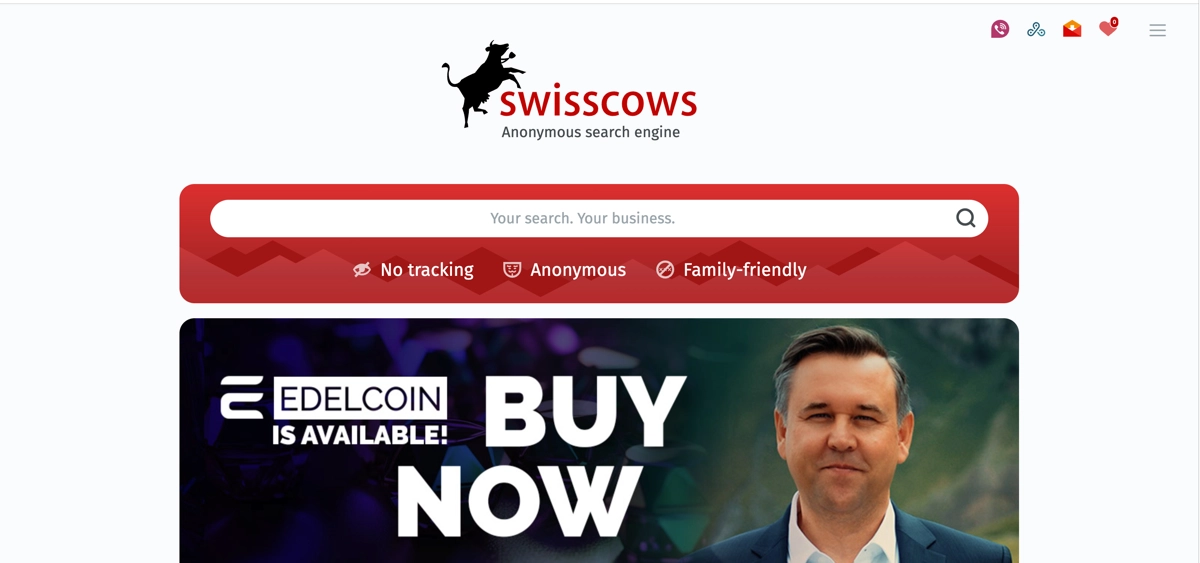
Task: Click the "Family-friendly" text label
Action: [x=745, y=270]
